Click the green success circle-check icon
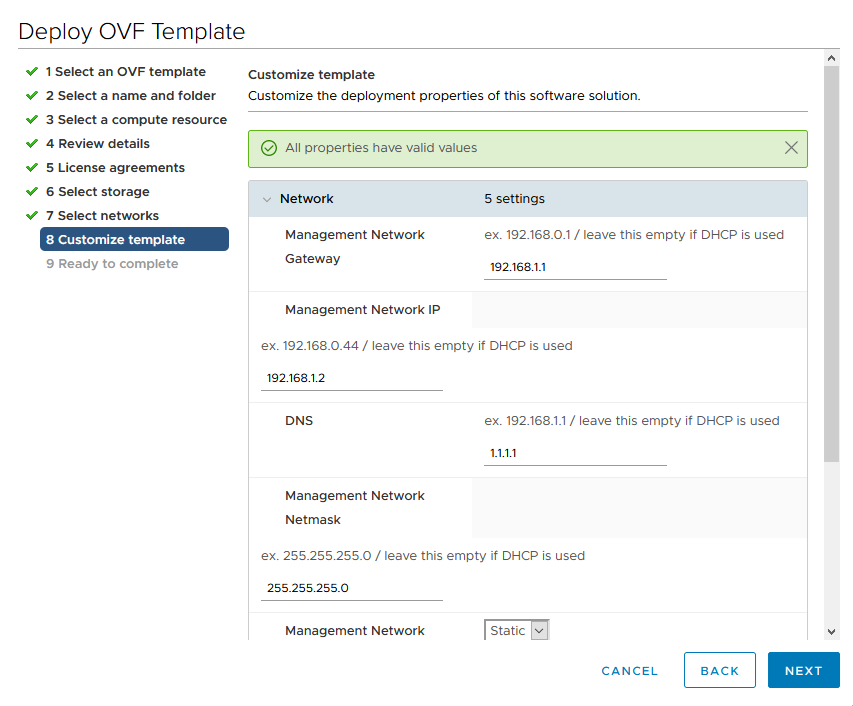Screen dimensions: 853x706 [x=268, y=148]
